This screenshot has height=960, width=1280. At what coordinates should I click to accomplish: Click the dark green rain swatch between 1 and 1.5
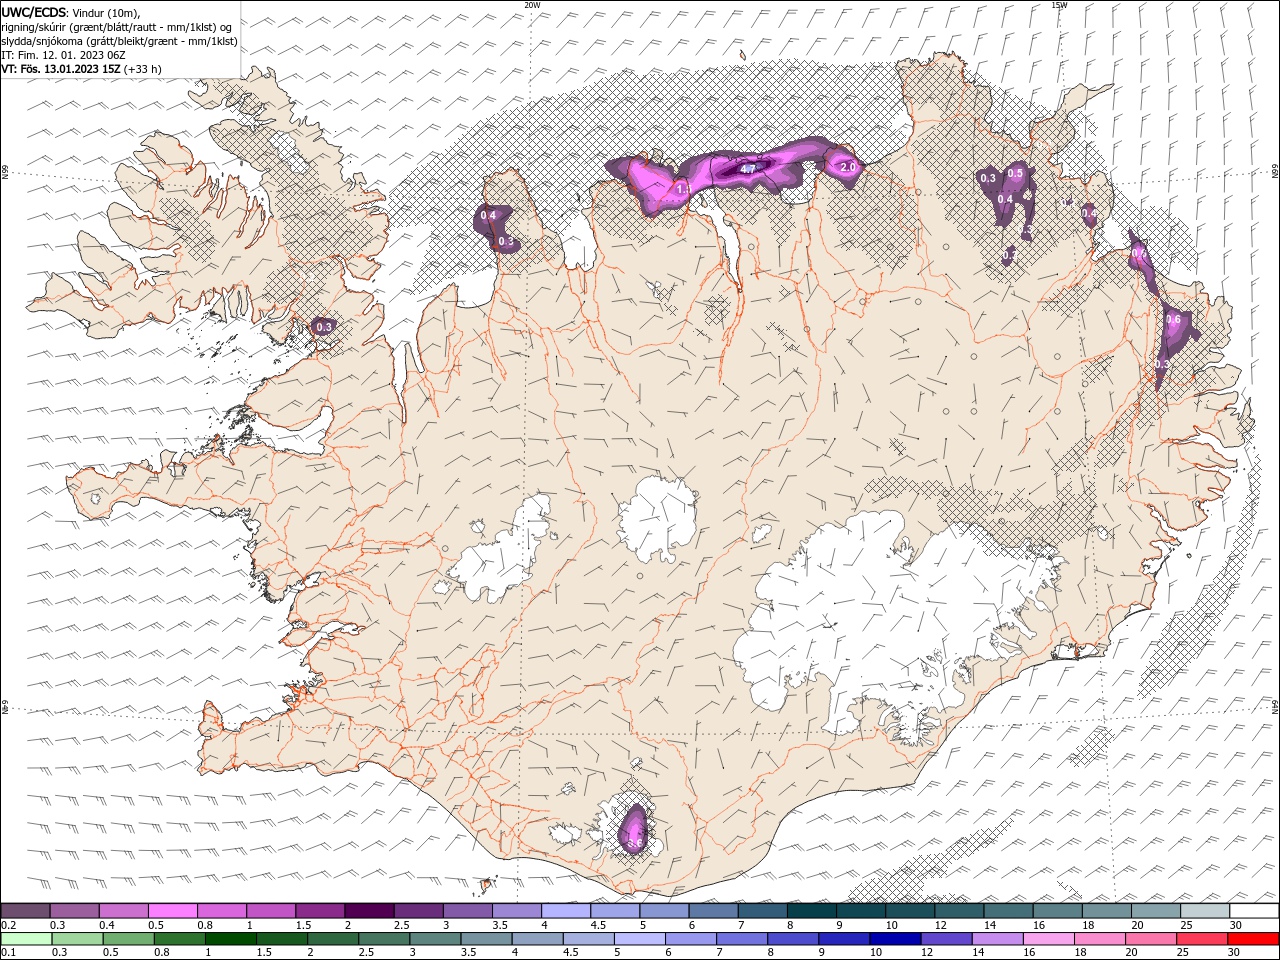pyautogui.click(x=231, y=939)
